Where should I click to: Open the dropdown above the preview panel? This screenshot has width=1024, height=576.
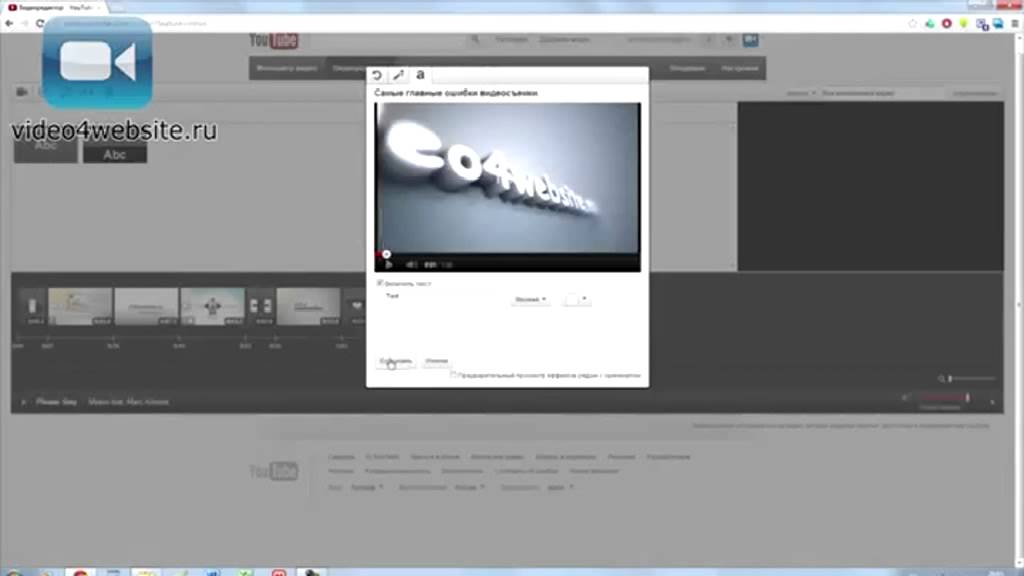tap(801, 93)
